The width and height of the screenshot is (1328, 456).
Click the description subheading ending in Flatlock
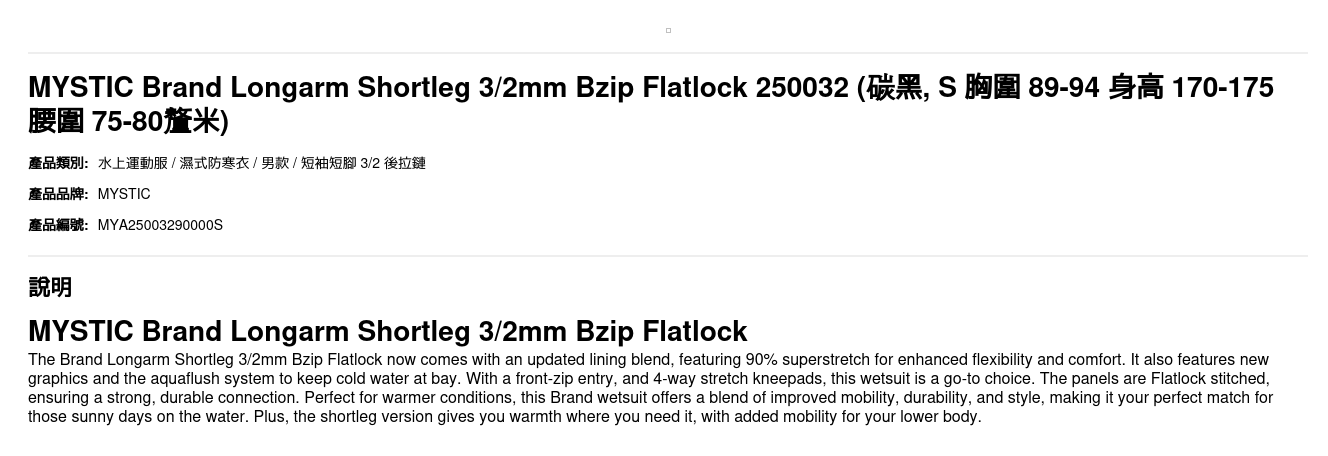click(387, 331)
